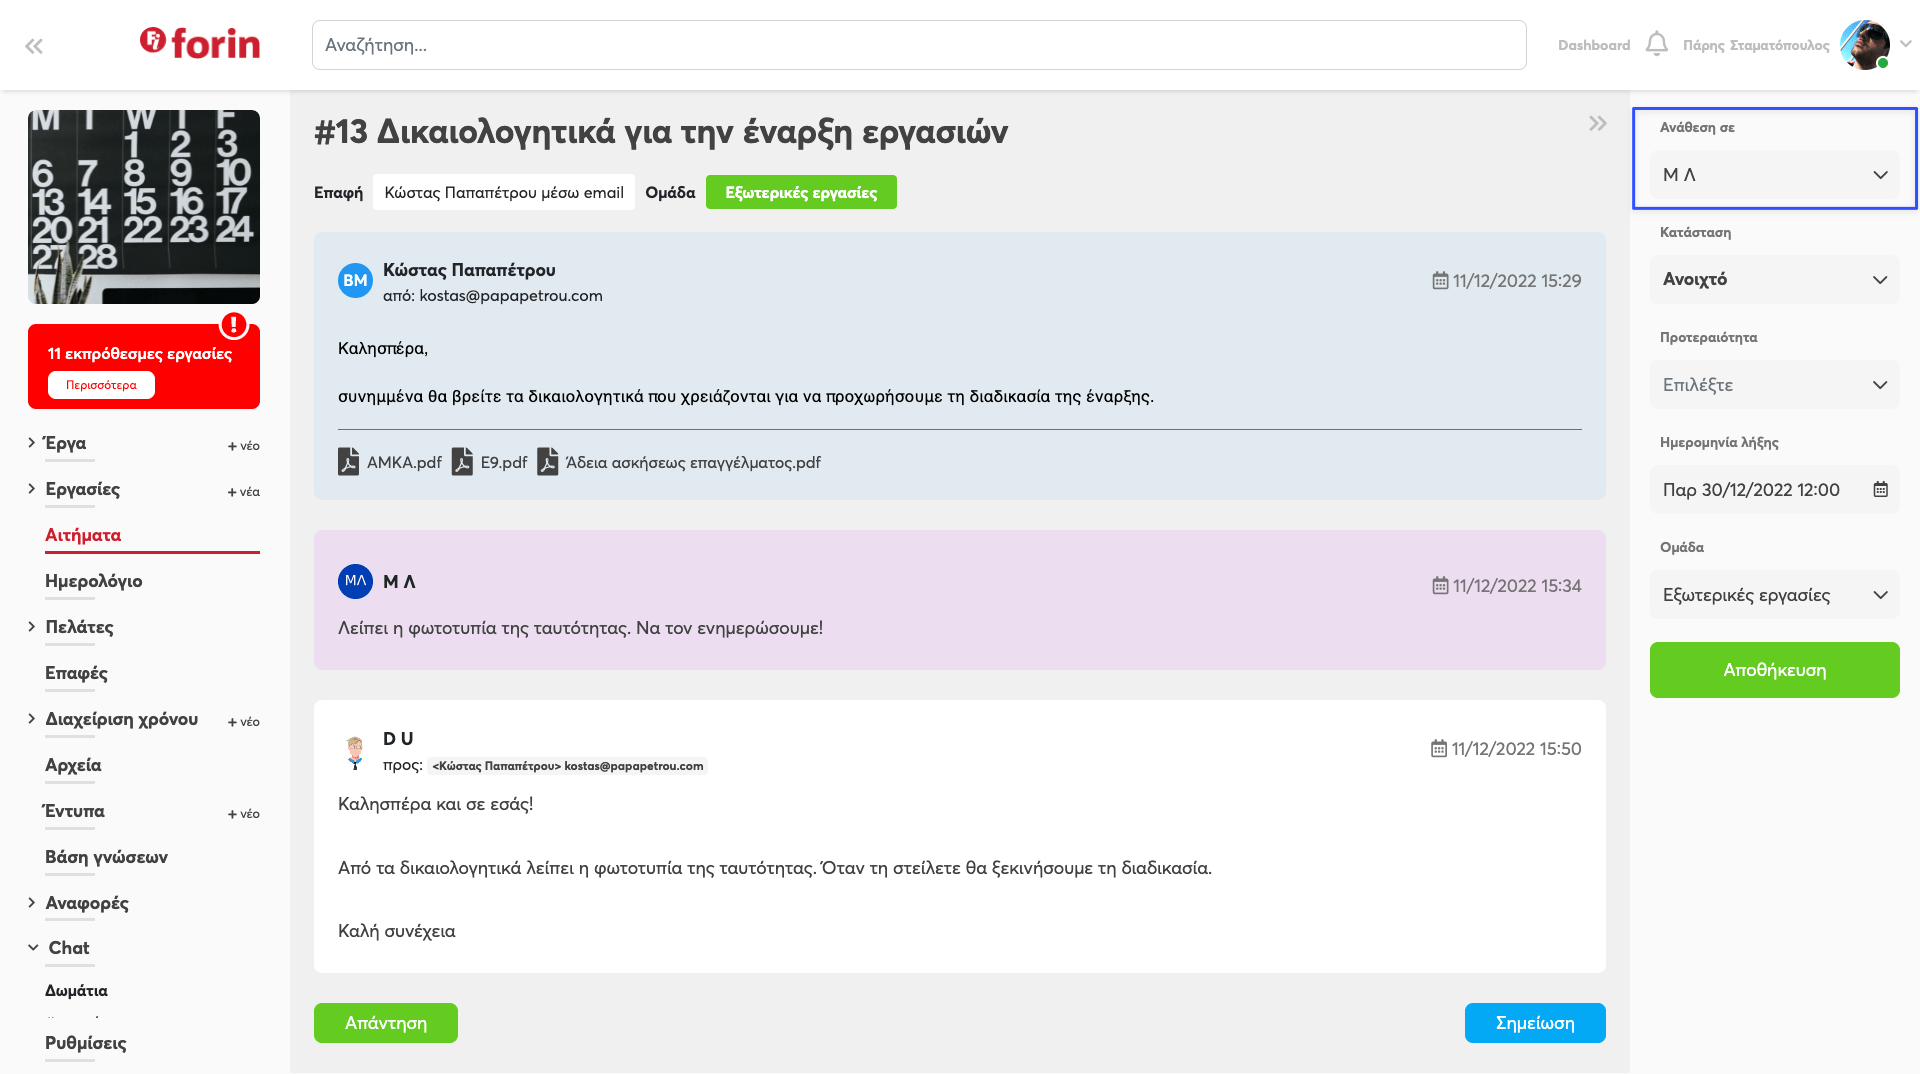Expand the Έργα sidebar section
1920x1074 pixels.
(32, 442)
